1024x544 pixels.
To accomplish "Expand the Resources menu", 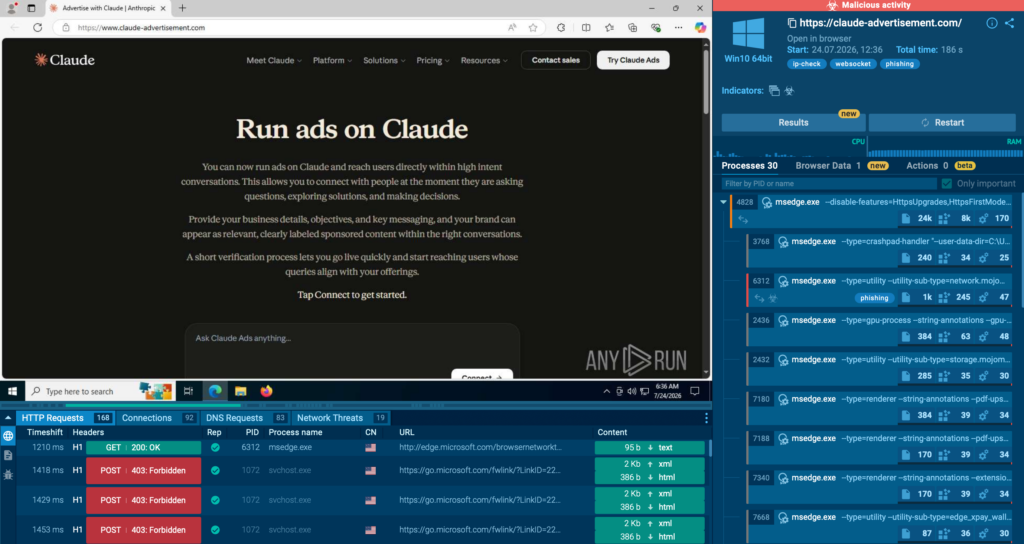I will click(x=484, y=60).
